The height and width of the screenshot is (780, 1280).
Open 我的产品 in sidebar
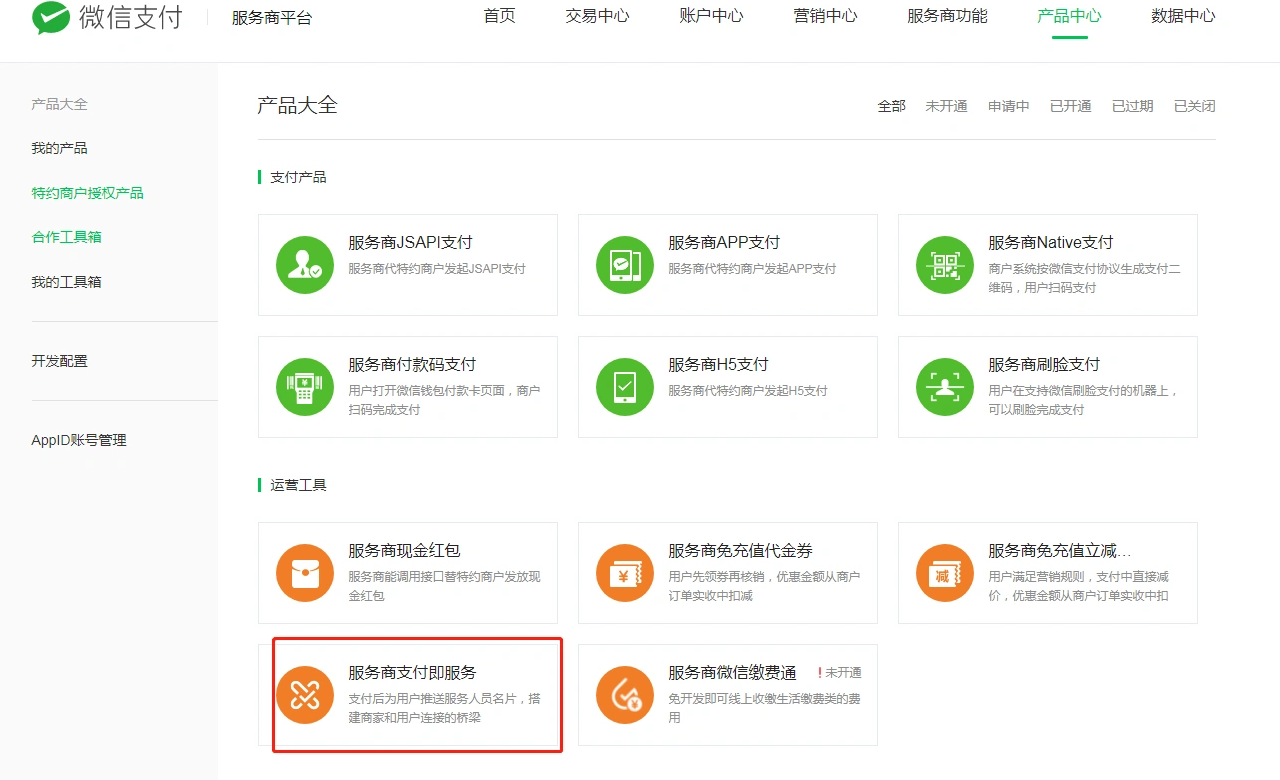coord(59,148)
